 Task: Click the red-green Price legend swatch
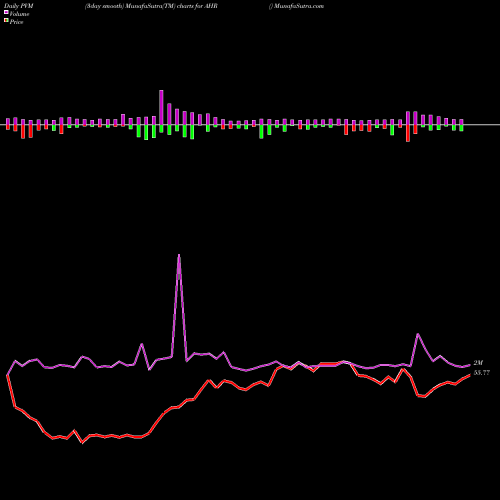click(x=6, y=20)
